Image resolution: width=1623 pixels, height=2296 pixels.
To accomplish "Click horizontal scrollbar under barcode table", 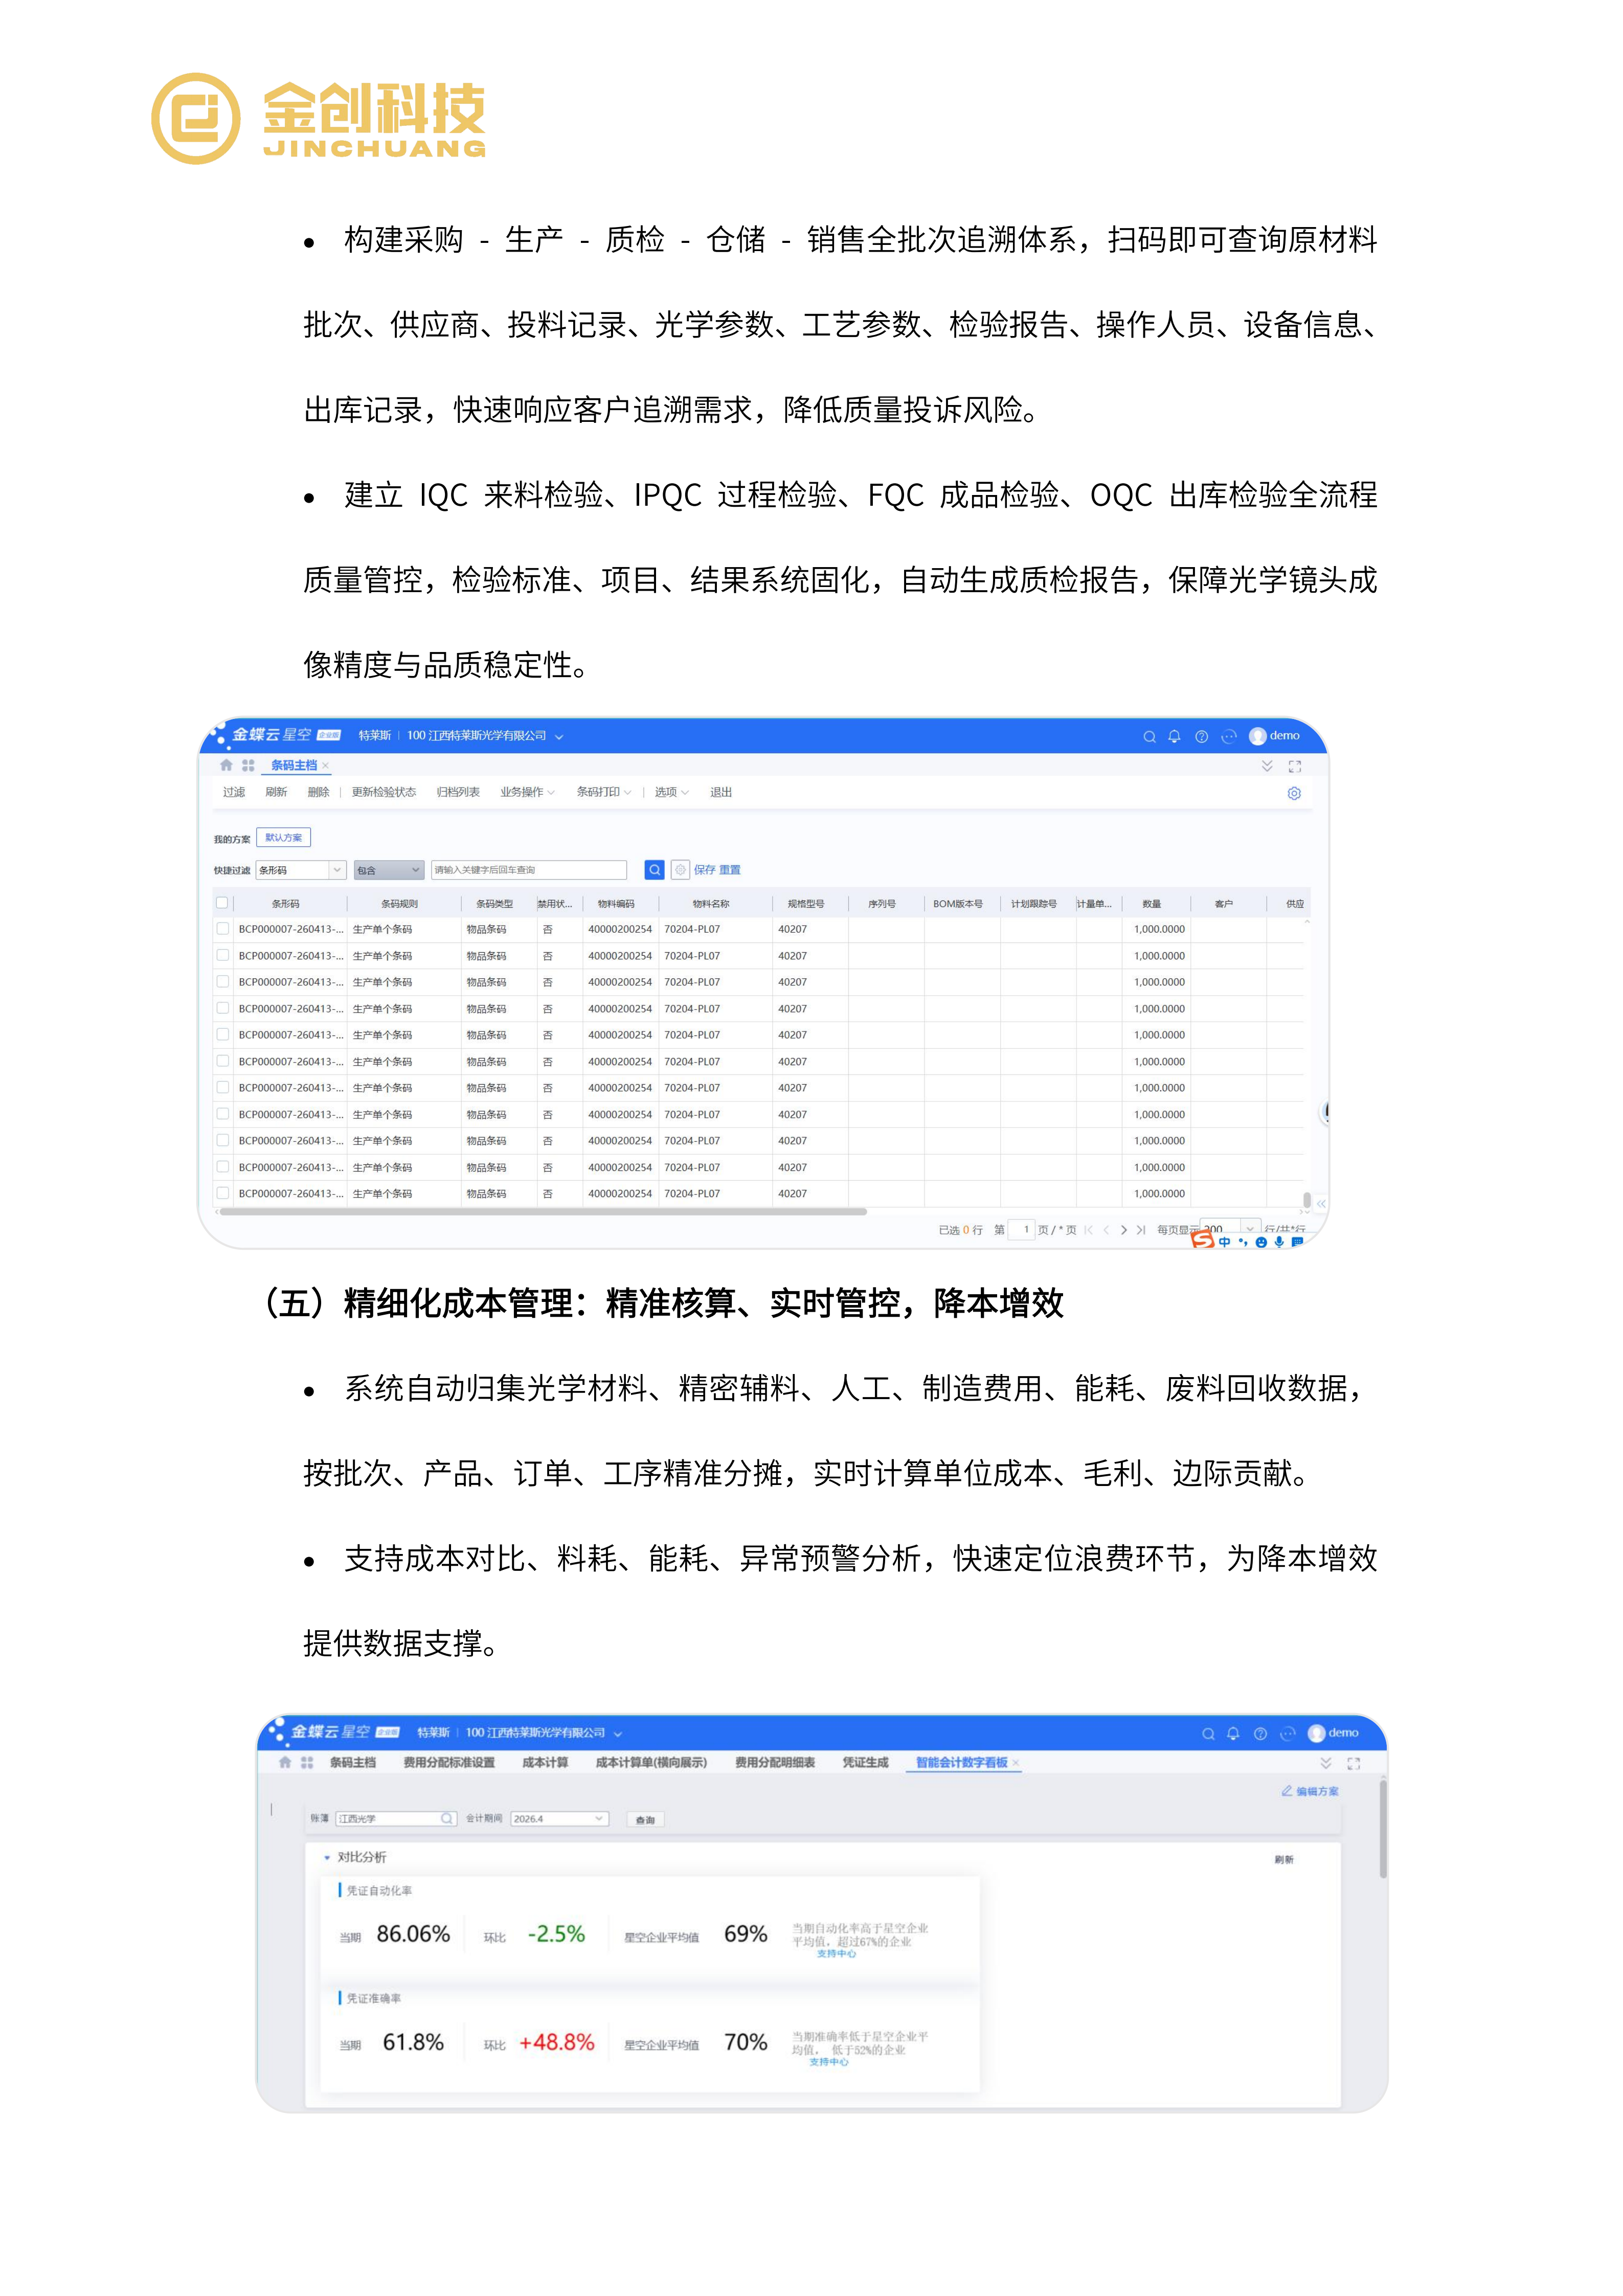I will [x=543, y=1211].
